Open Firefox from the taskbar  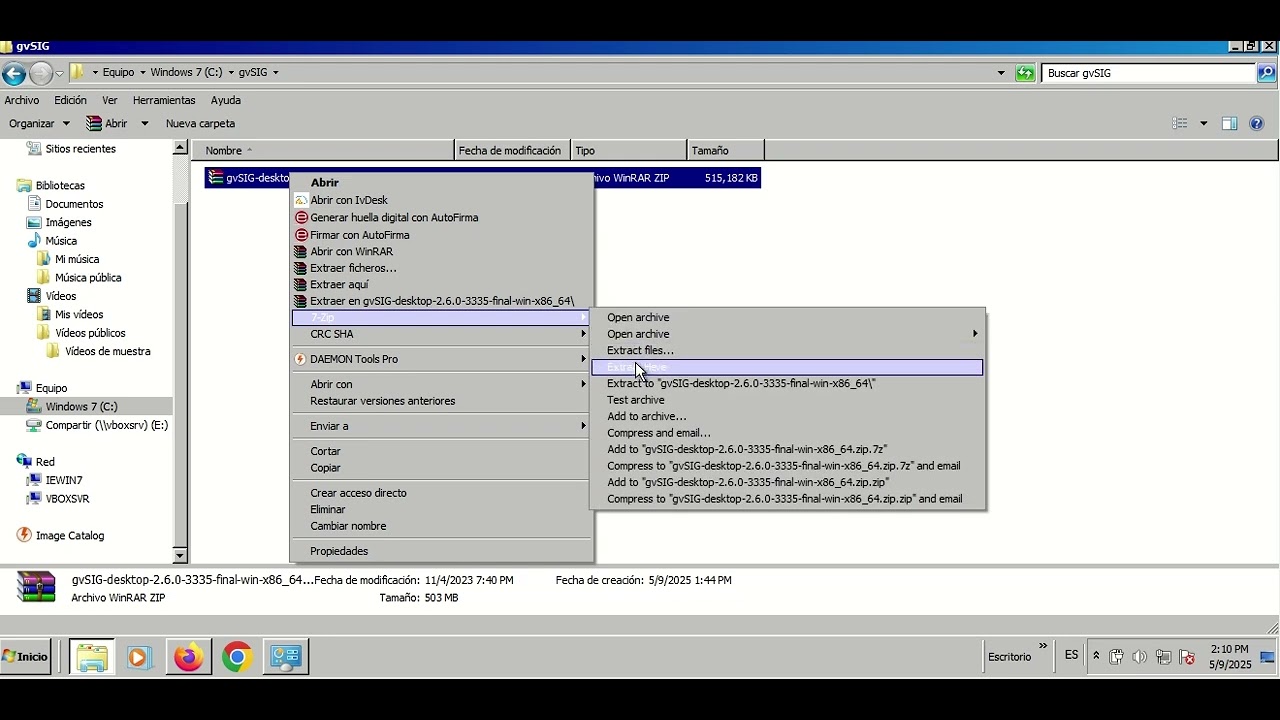188,657
